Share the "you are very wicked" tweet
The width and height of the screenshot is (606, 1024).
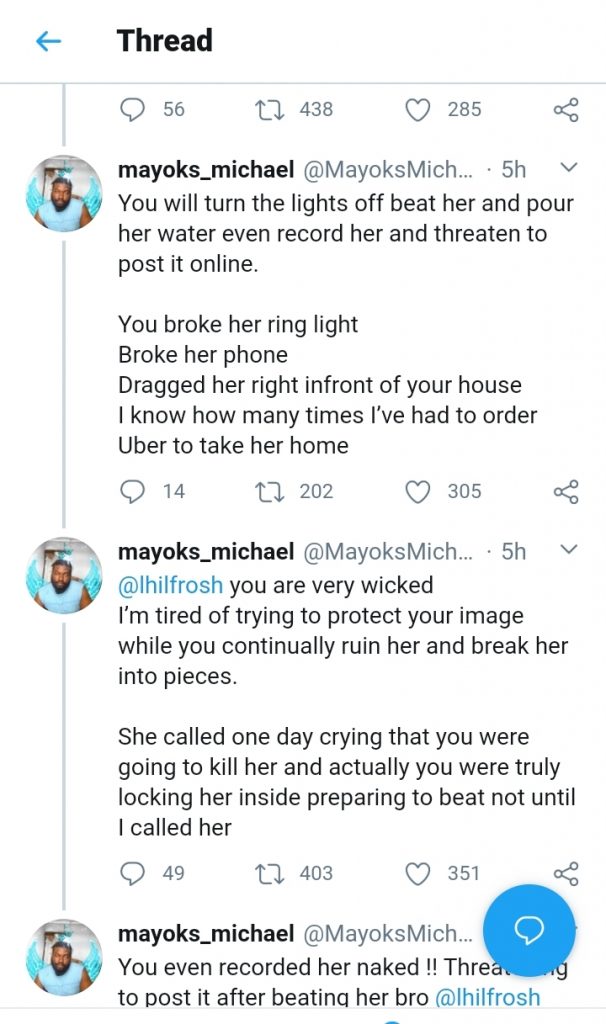(566, 873)
